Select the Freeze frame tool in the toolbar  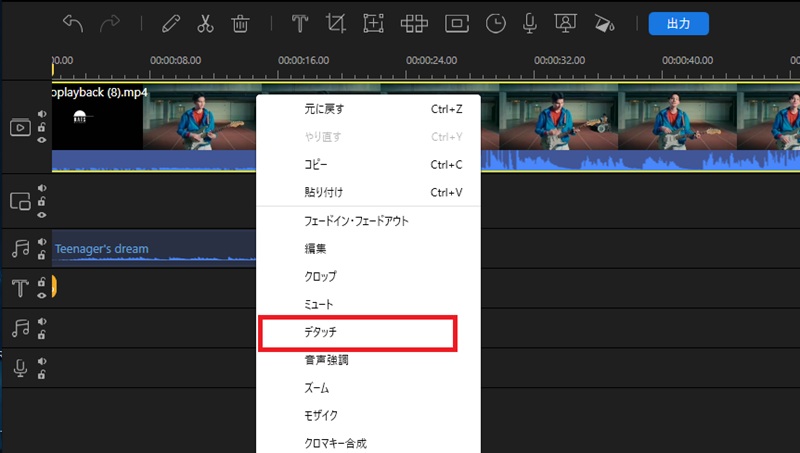point(457,23)
